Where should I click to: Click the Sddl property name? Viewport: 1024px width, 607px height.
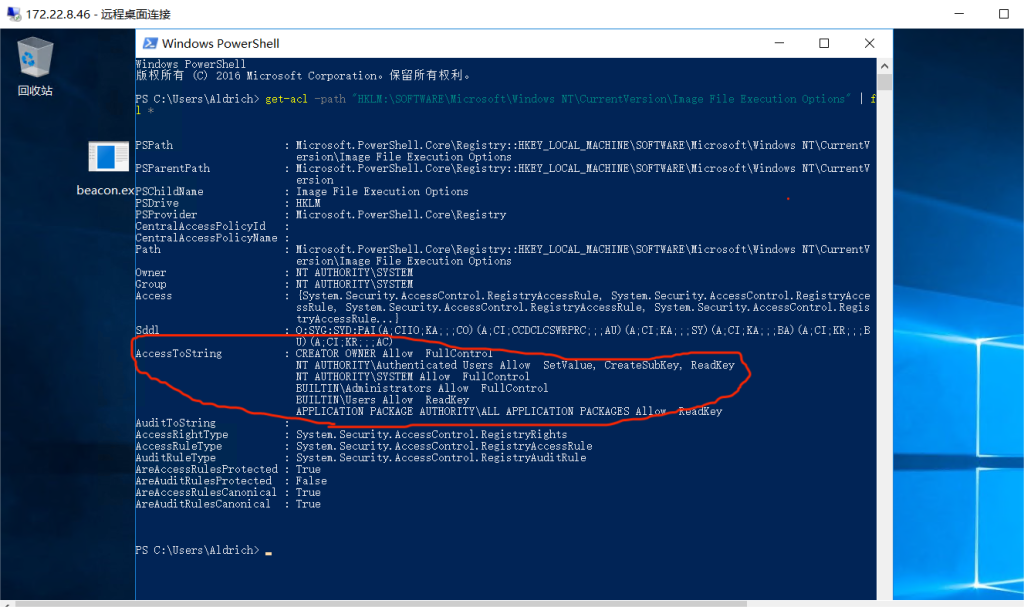tap(146, 330)
